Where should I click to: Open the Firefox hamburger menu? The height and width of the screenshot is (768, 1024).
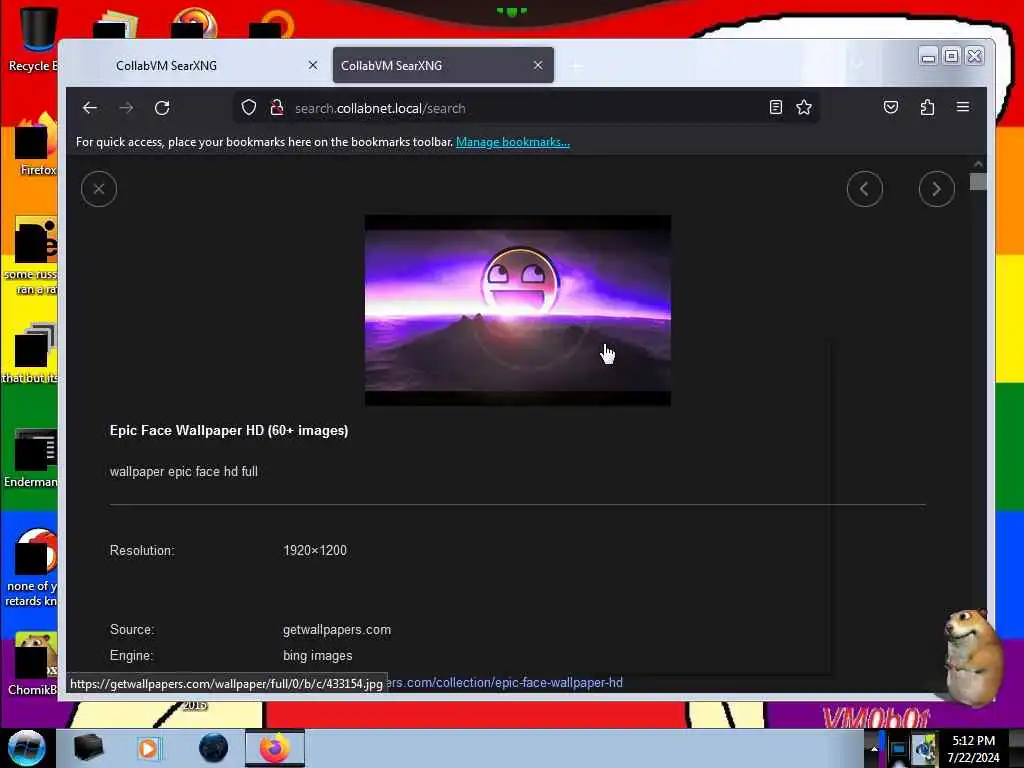click(963, 107)
